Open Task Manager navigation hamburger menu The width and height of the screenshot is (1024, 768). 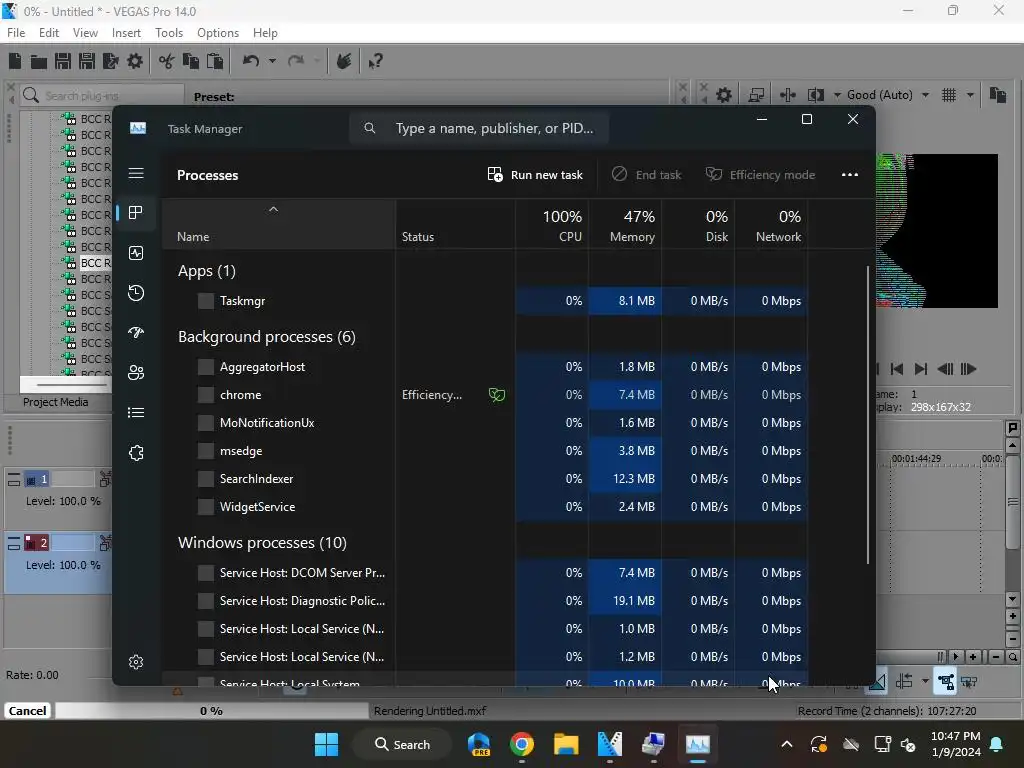(x=136, y=173)
